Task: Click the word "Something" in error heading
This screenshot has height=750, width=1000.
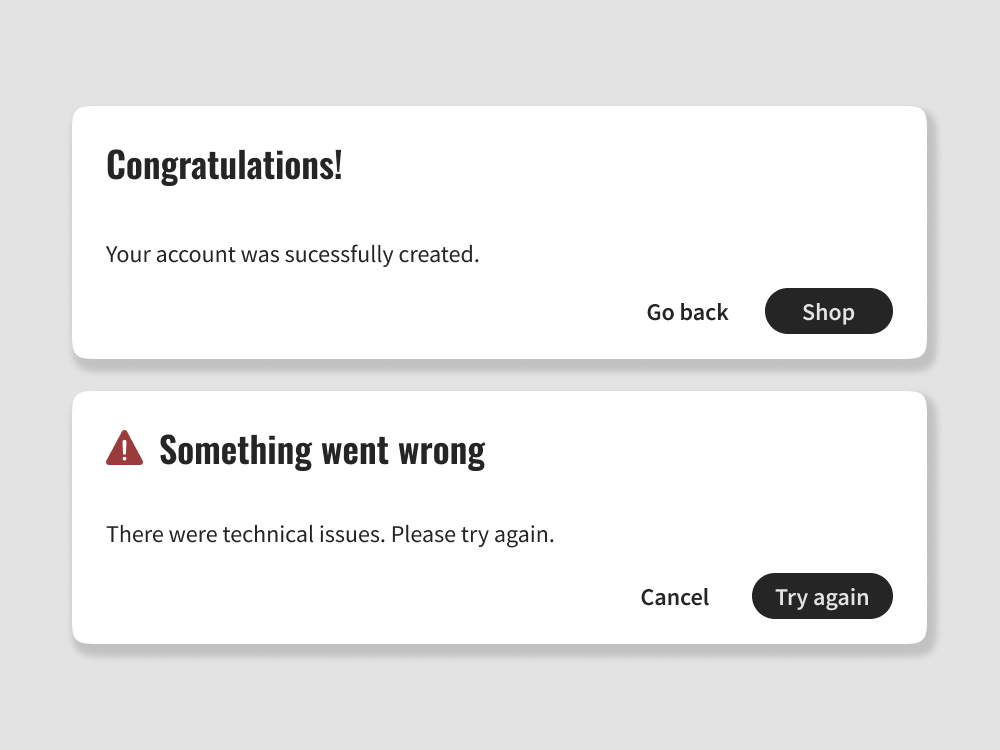Action: coord(236,450)
